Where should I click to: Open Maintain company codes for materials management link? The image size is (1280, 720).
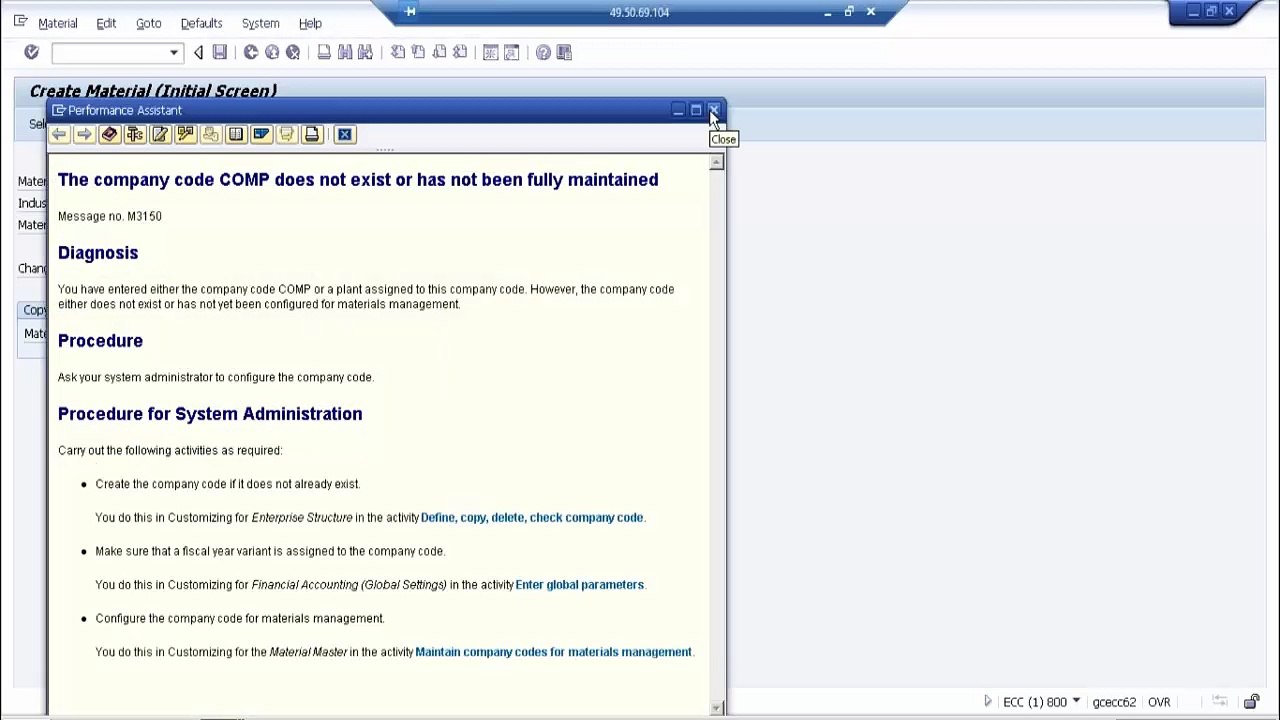pos(553,652)
